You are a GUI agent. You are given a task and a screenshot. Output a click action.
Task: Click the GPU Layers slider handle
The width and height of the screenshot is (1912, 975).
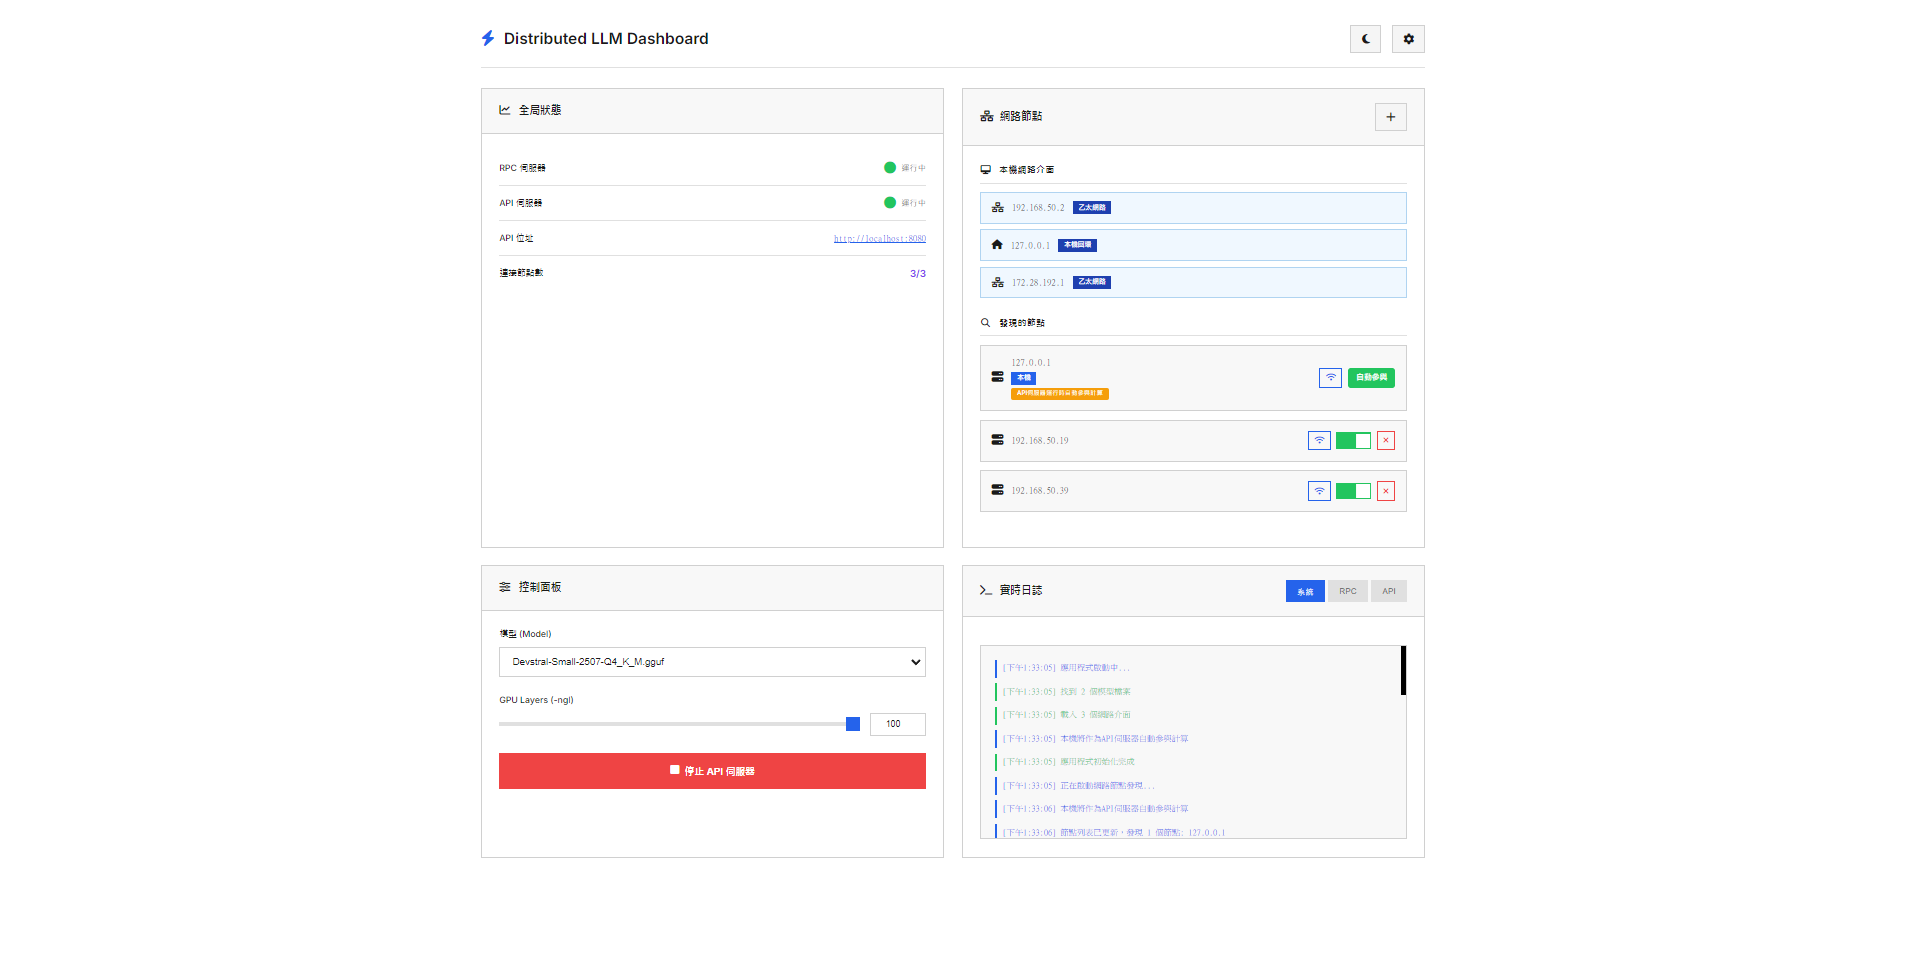coord(853,724)
